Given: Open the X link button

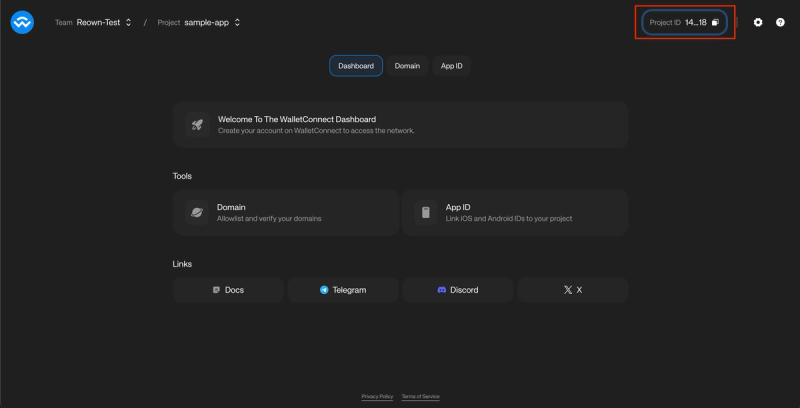Looking at the screenshot, I should 573,290.
